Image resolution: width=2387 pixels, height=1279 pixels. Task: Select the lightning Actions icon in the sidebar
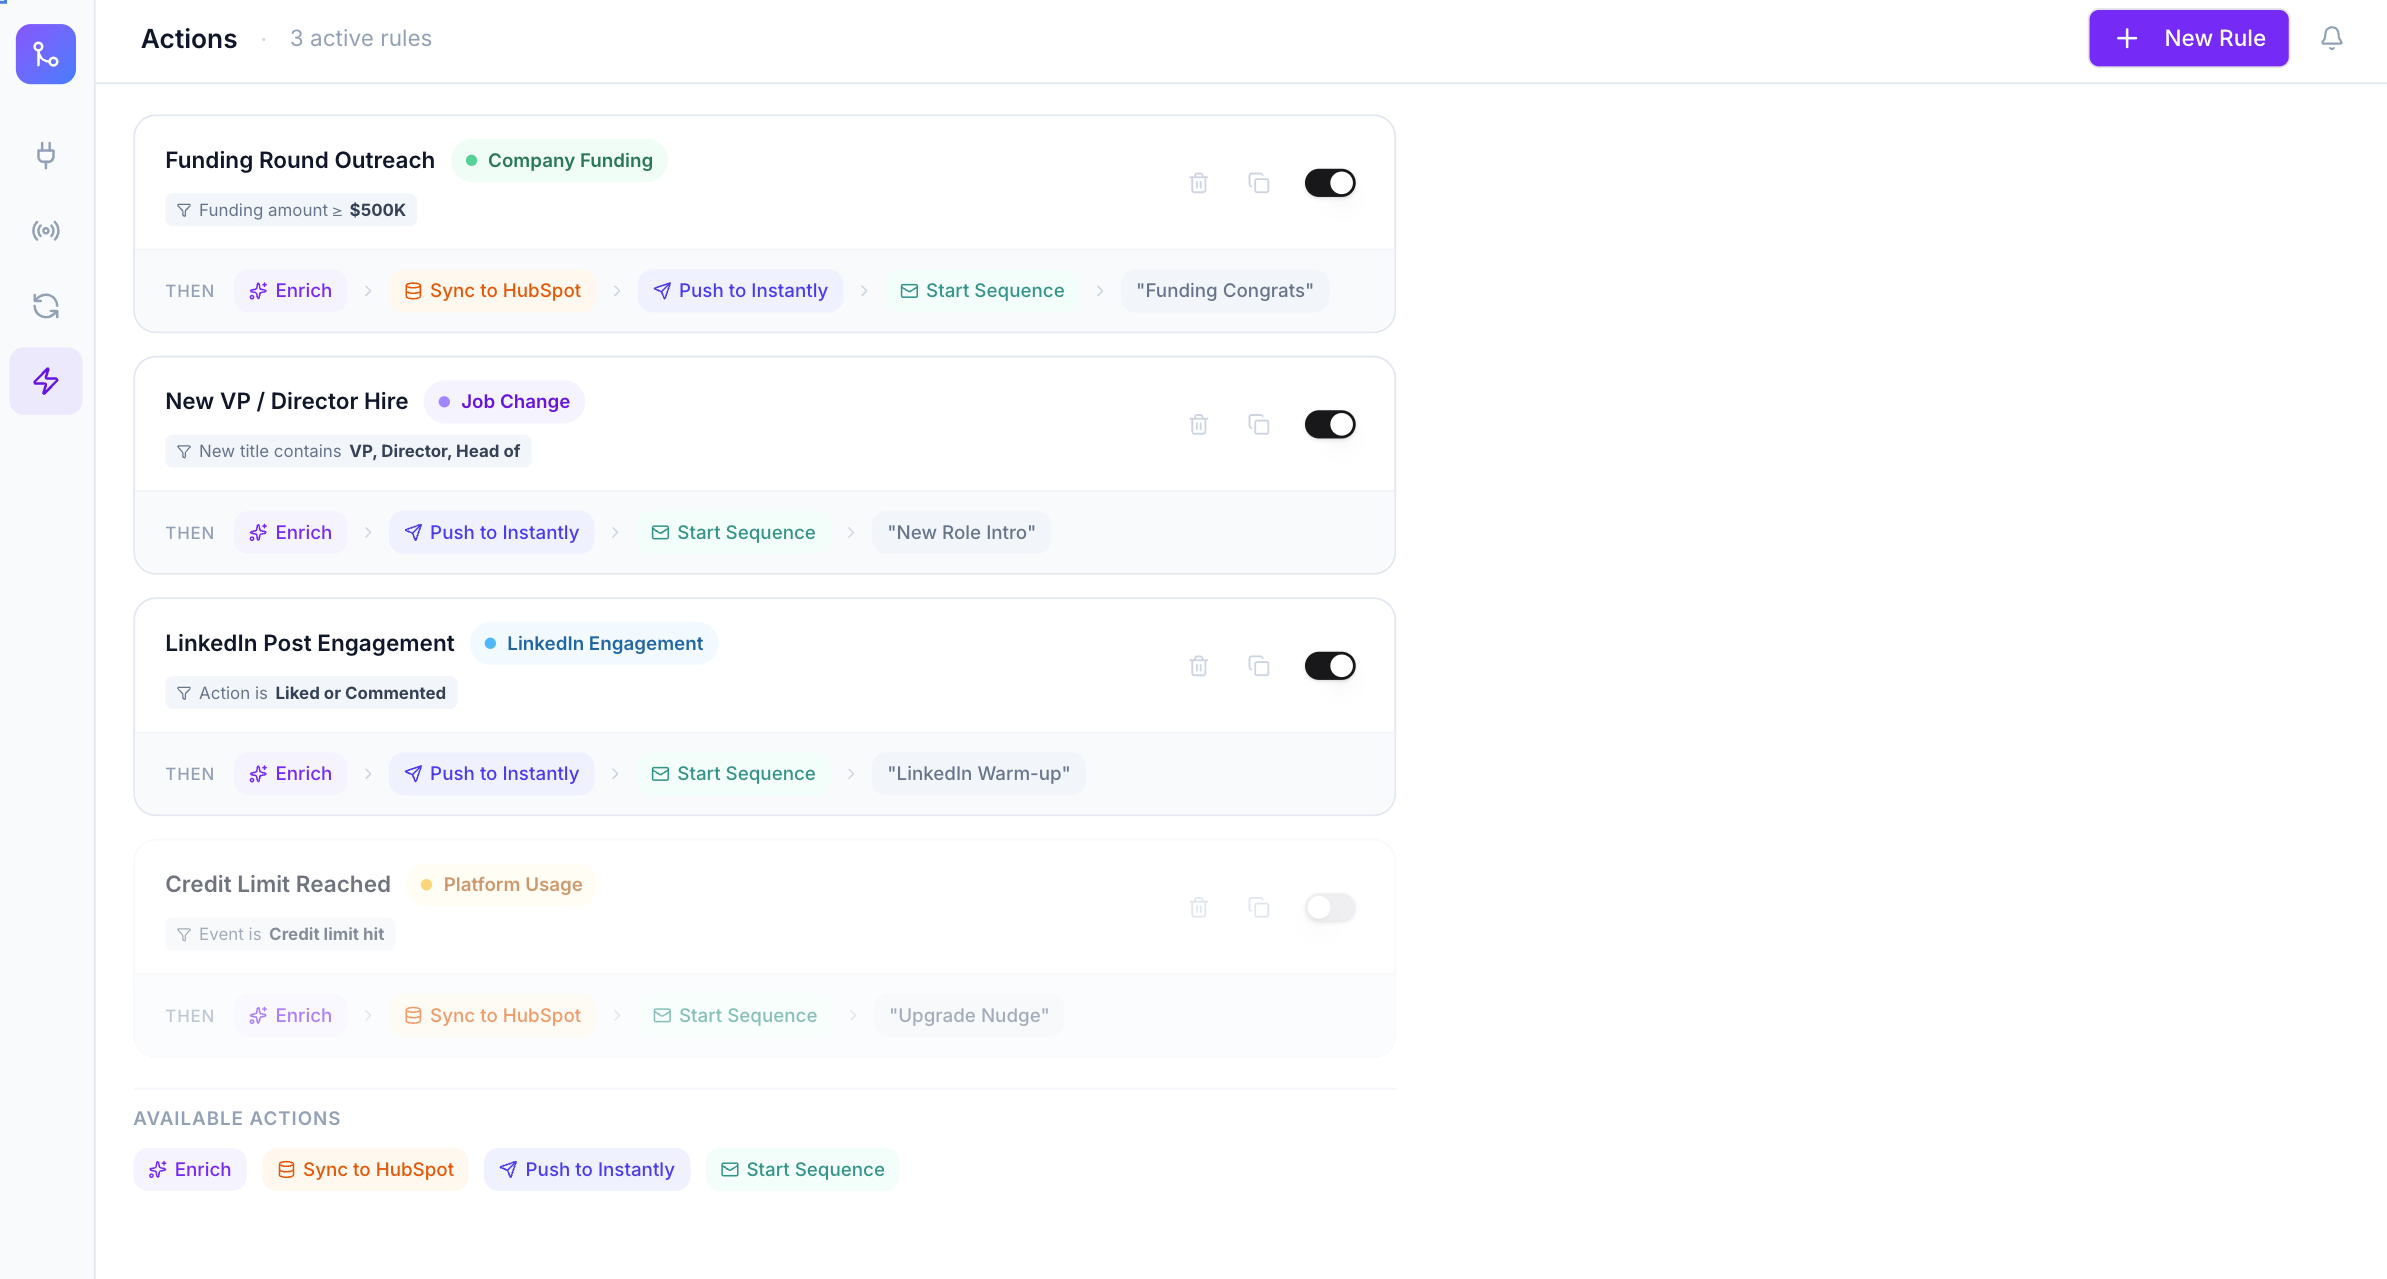pyautogui.click(x=45, y=381)
